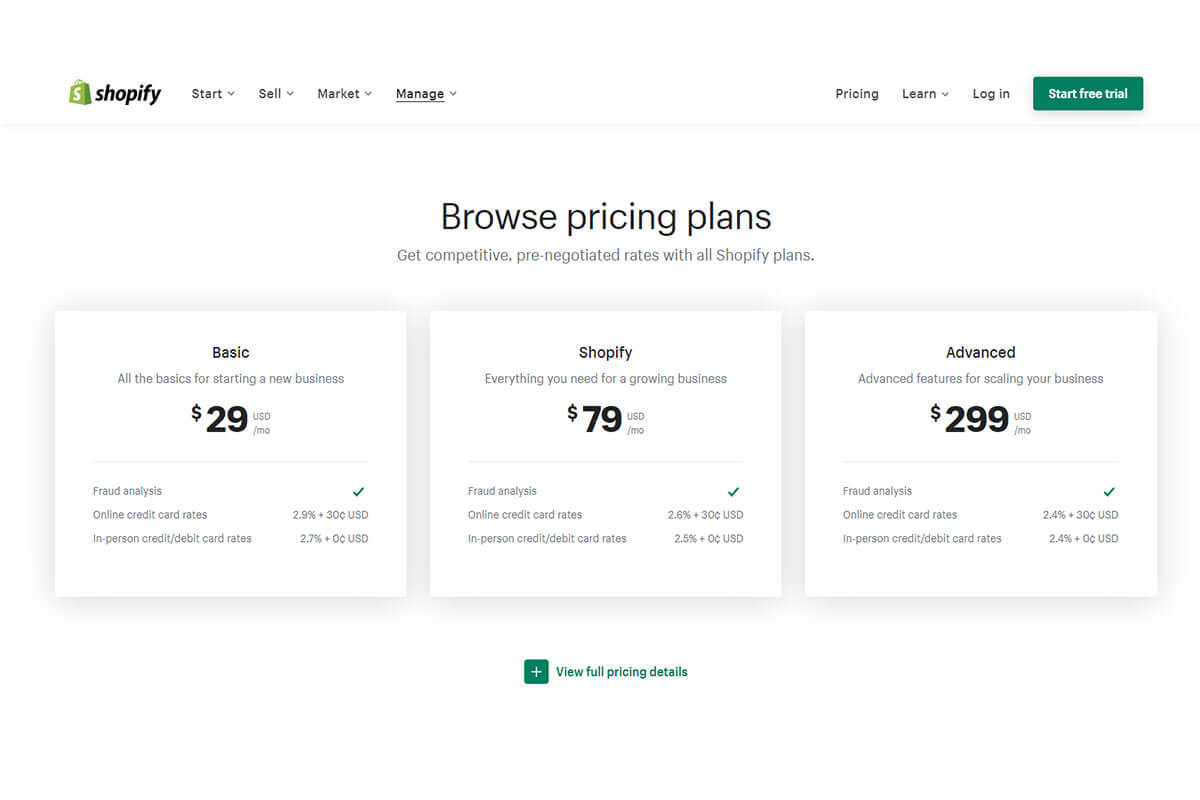Click the $29 Basic plan price
Image resolution: width=1200 pixels, height=800 pixels.
coord(220,419)
